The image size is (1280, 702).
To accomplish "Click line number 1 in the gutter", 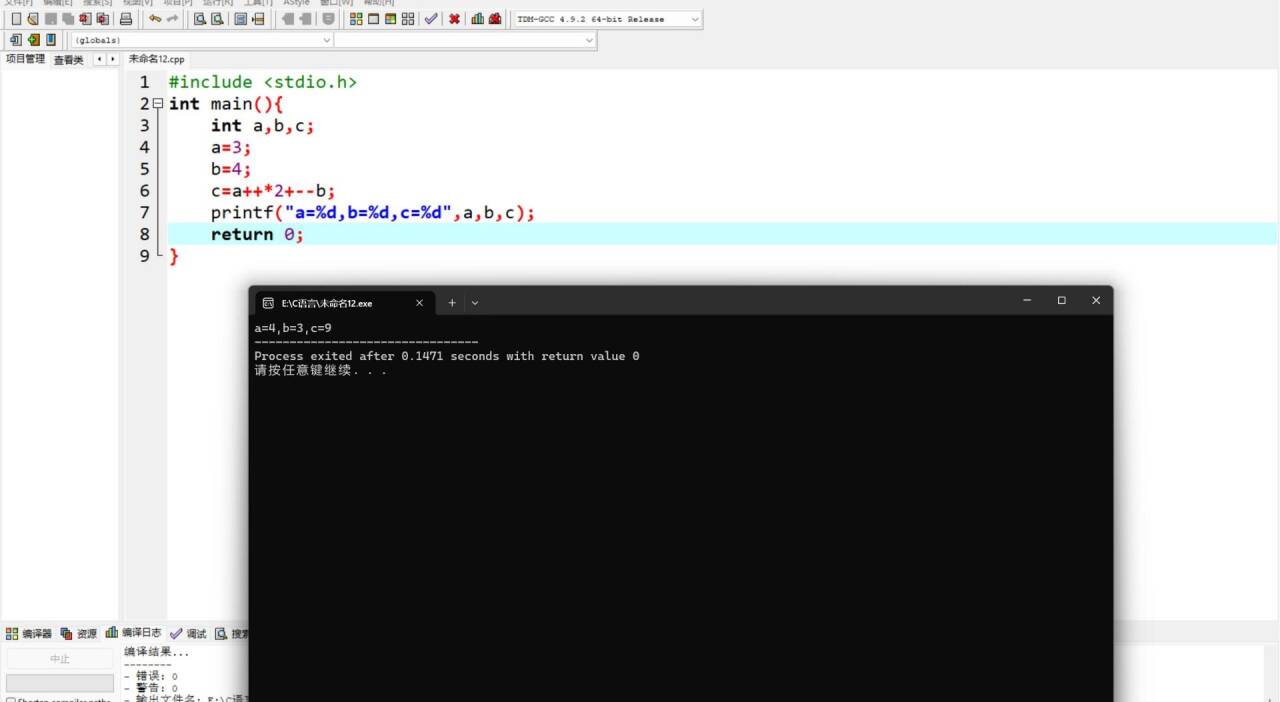I will pyautogui.click(x=144, y=82).
